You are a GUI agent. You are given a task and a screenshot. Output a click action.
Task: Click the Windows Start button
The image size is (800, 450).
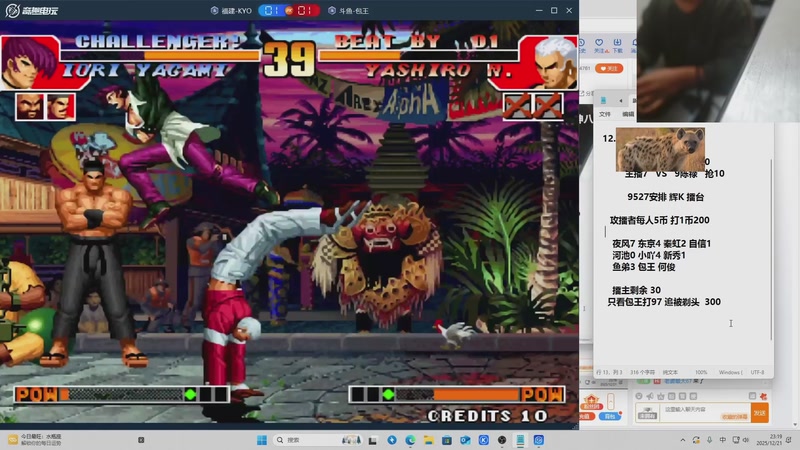pyautogui.click(x=262, y=440)
